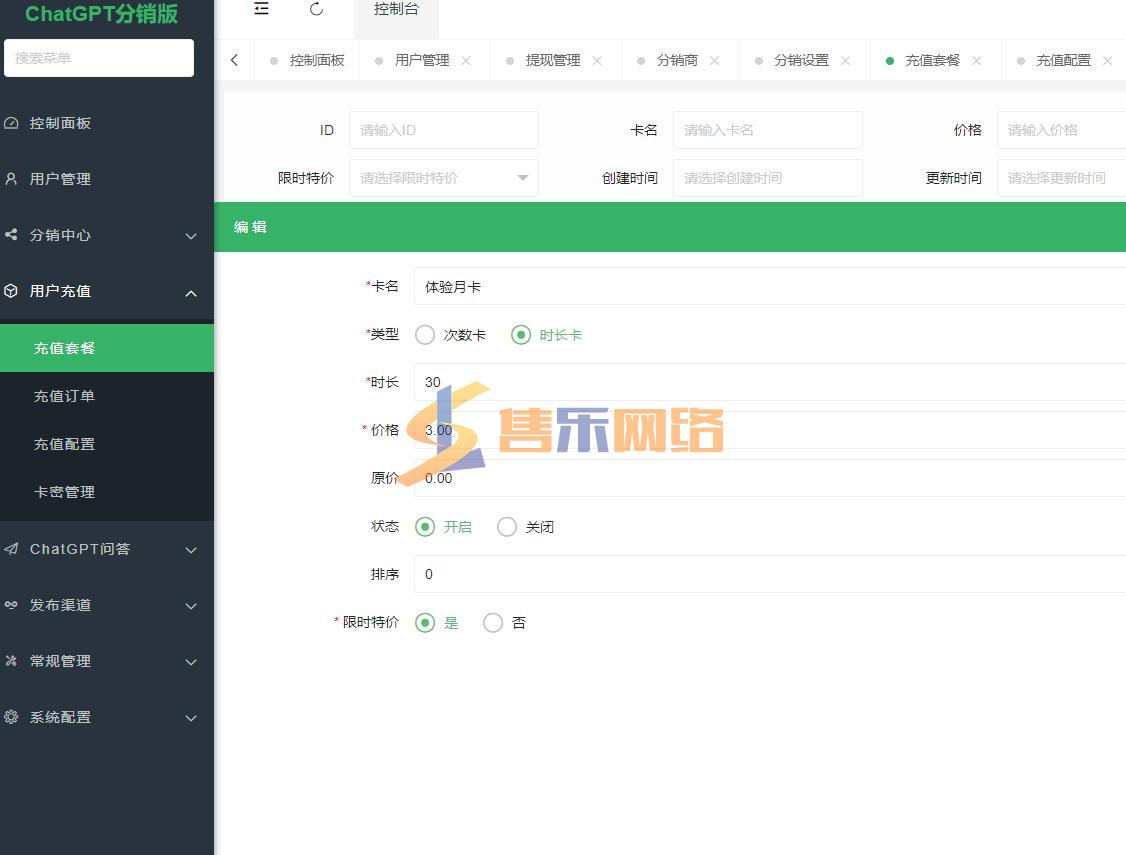
Task: Set status to 关闭
Action: click(x=507, y=526)
